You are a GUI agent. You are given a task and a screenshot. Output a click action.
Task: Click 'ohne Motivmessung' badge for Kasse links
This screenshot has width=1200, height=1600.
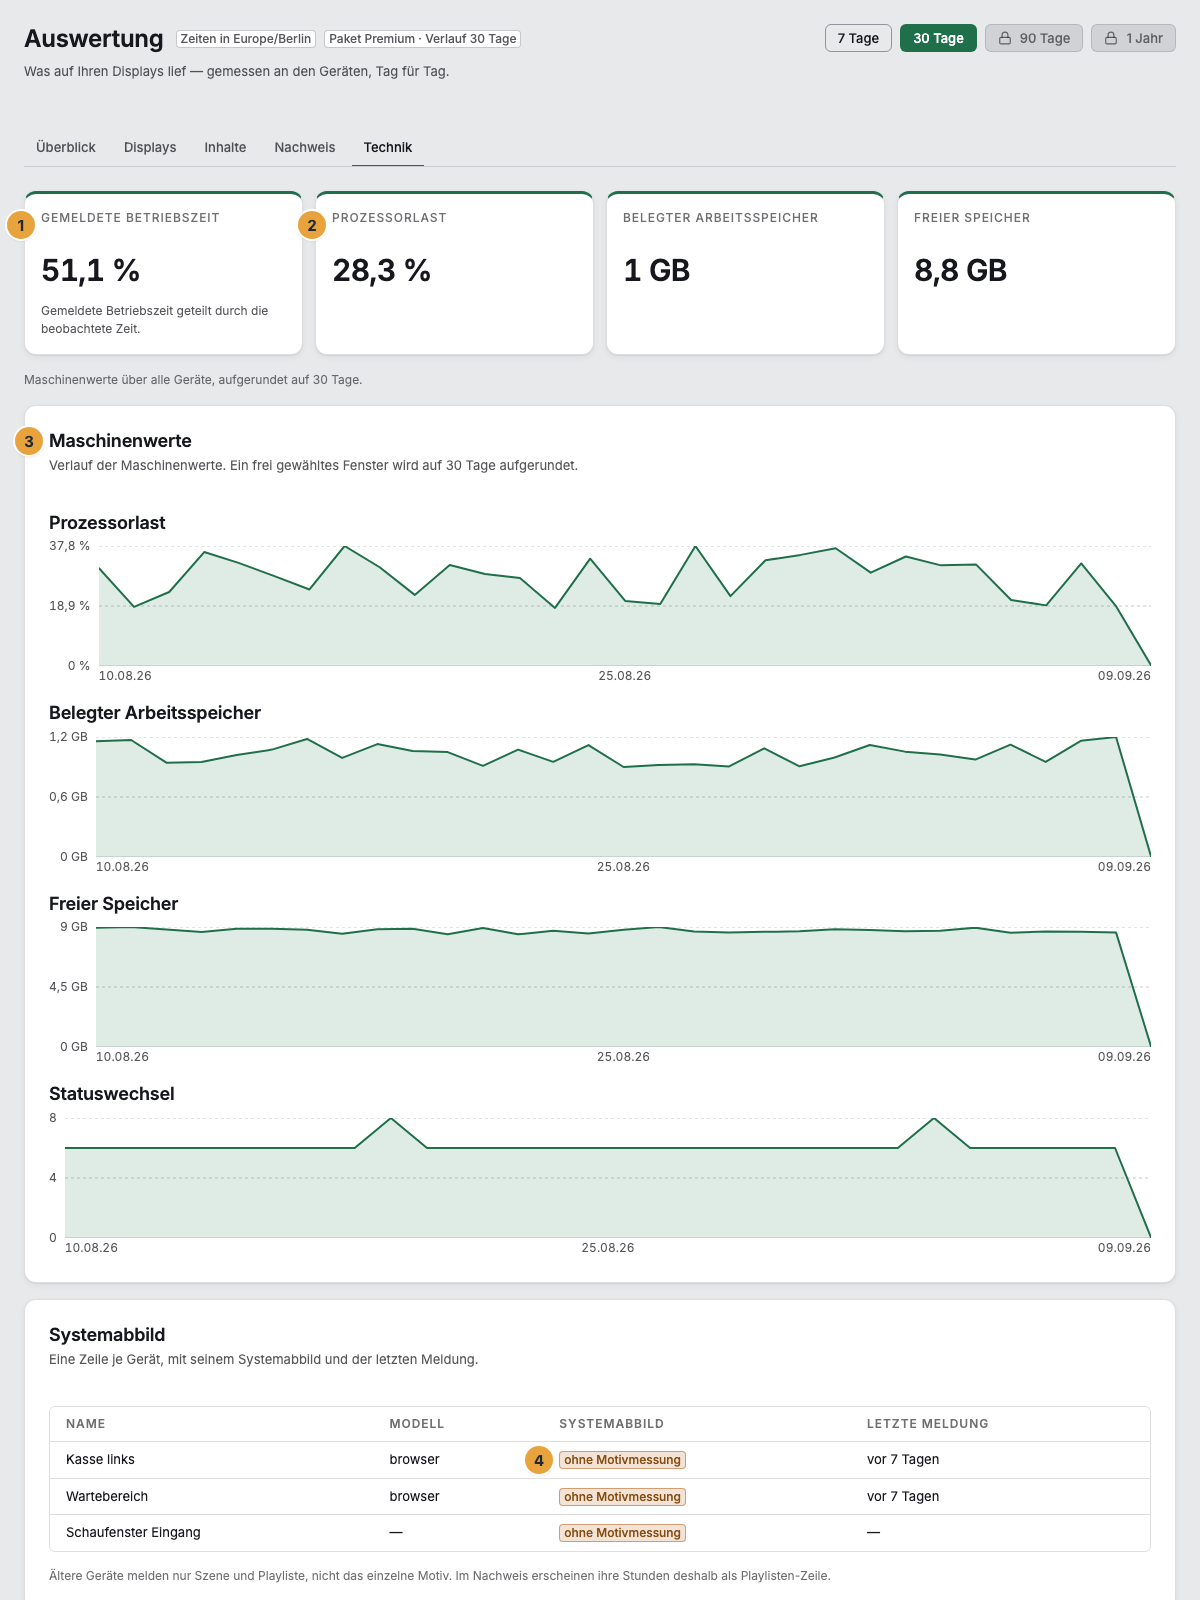point(622,1460)
